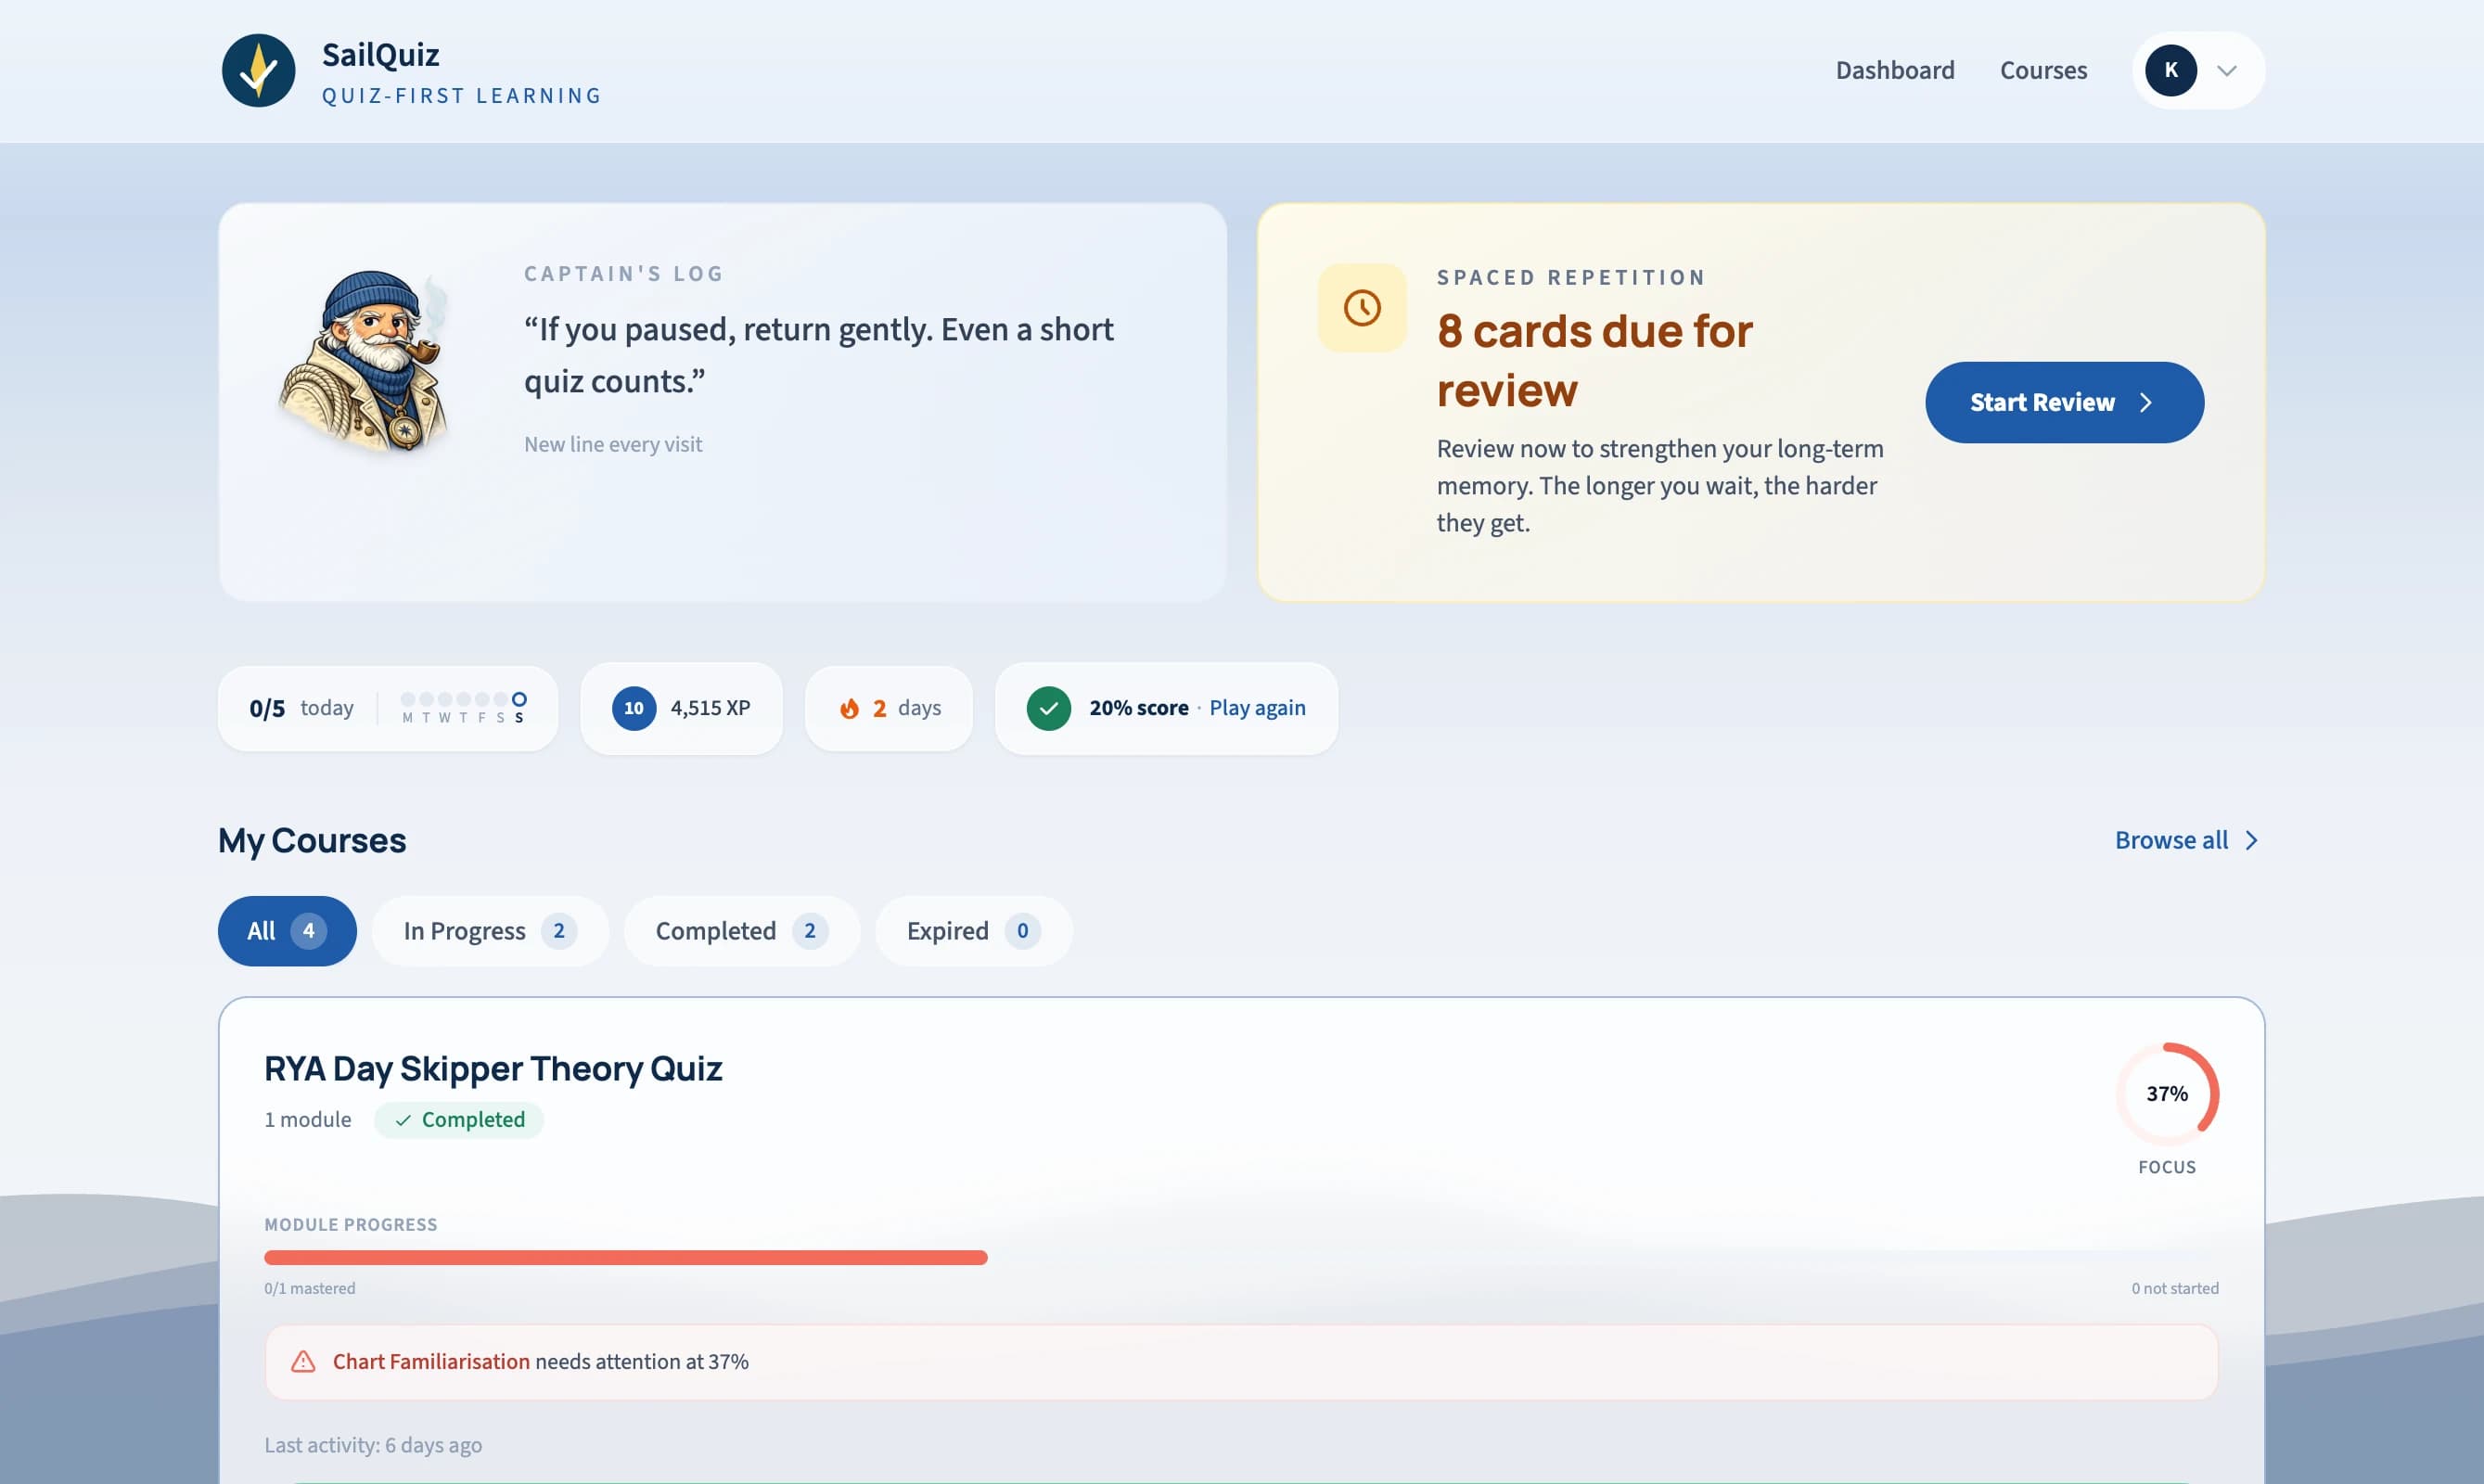This screenshot has width=2484, height=1484.
Task: Click the K profile avatar
Action: pos(2171,70)
